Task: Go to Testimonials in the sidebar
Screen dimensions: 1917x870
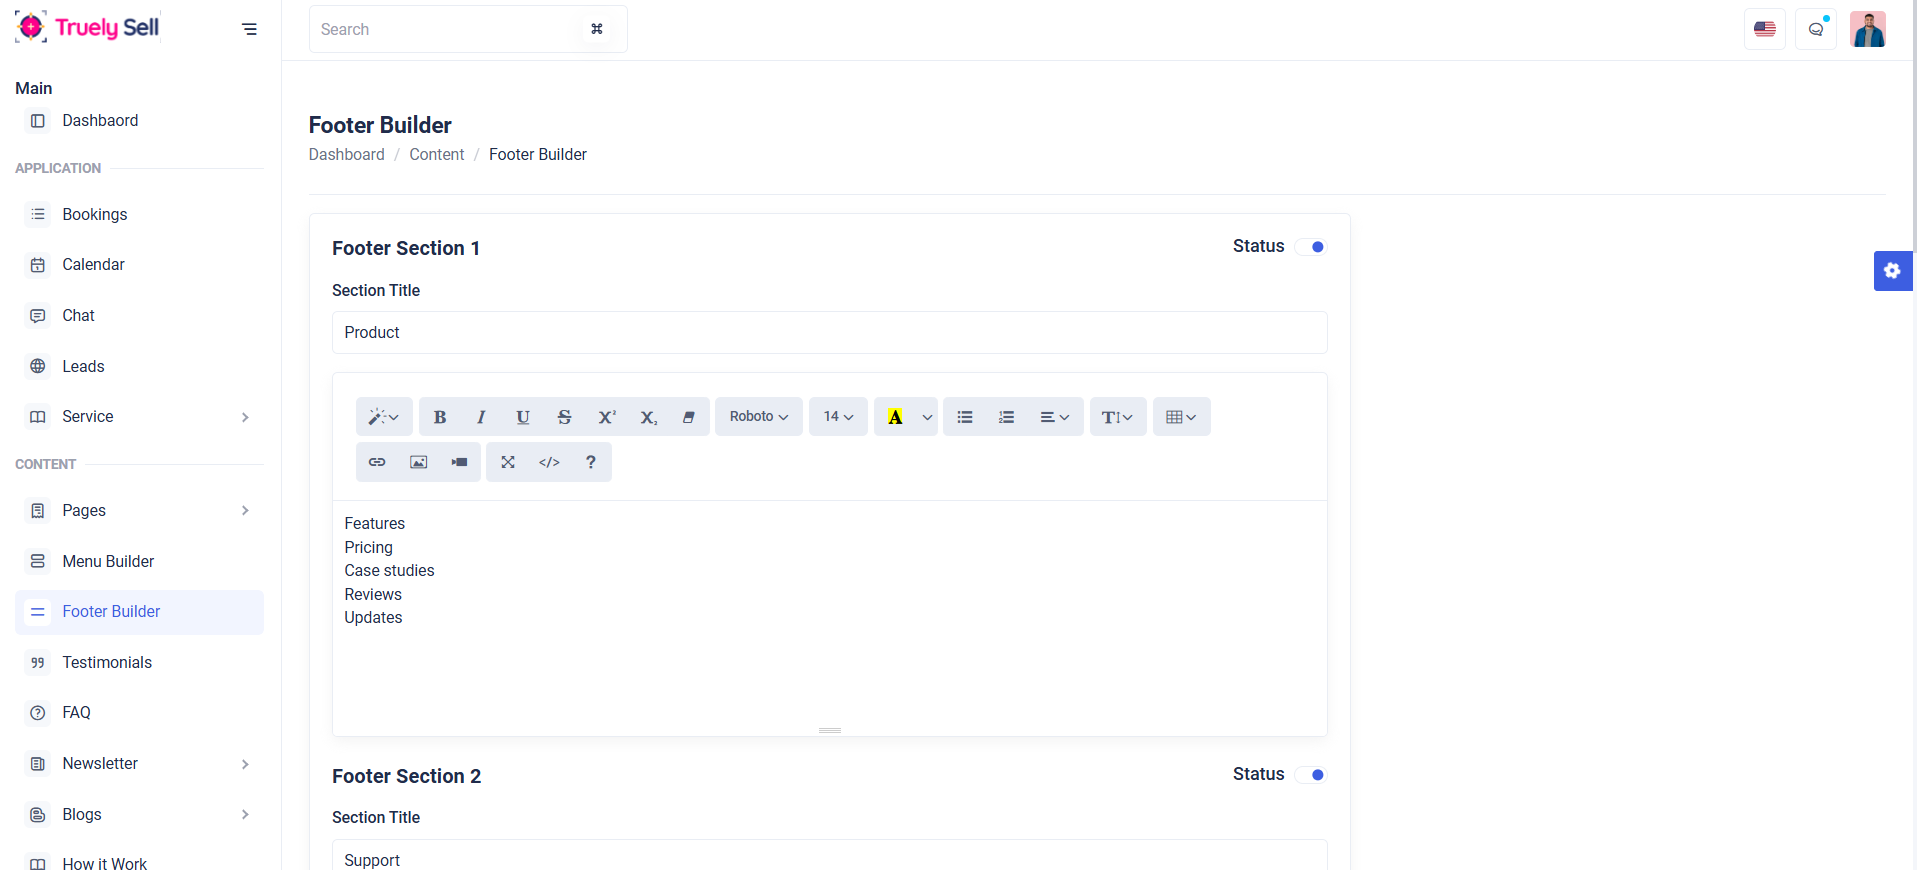Action: [107, 662]
